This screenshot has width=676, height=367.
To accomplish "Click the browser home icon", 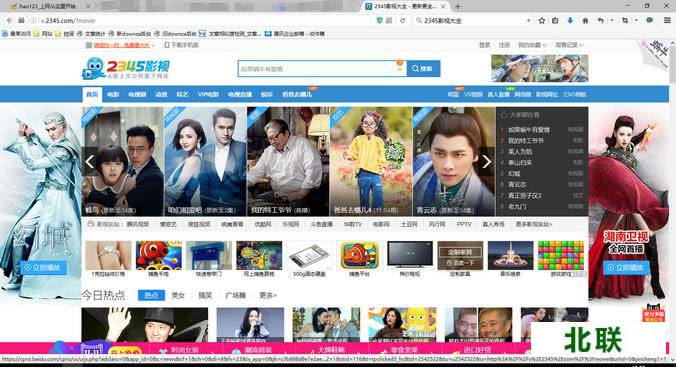I will click(x=585, y=20).
